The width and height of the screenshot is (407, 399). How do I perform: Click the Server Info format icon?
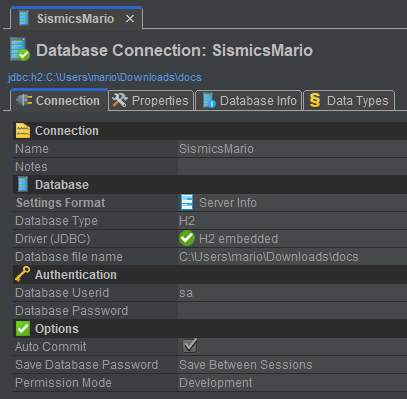(187, 202)
